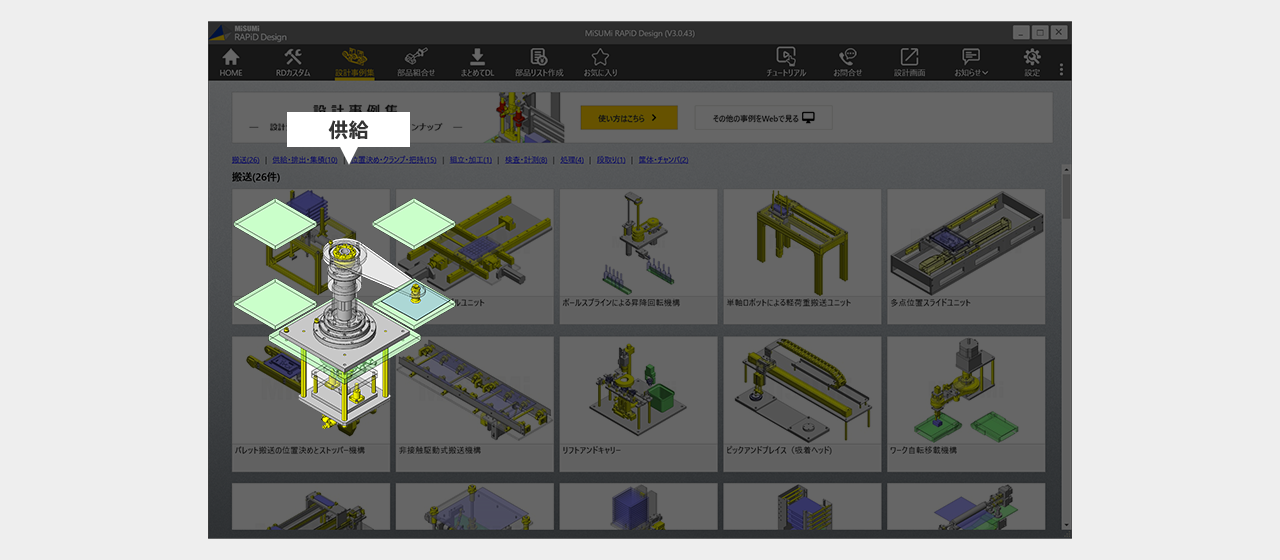This screenshot has height=560, width=1280.
Task: Click the まとめてDL download icon
Action: (x=477, y=62)
